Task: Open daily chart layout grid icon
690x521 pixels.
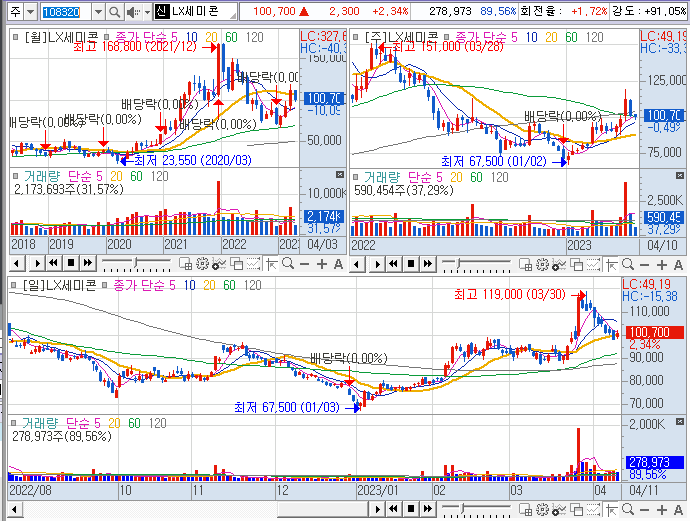Action: pyautogui.click(x=525, y=510)
